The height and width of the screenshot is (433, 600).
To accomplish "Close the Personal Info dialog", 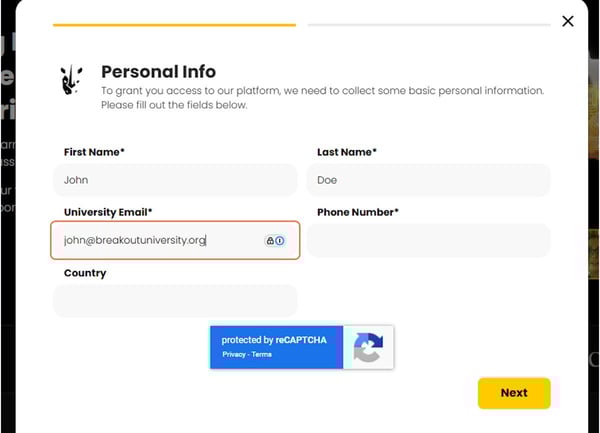I will 568,21.
